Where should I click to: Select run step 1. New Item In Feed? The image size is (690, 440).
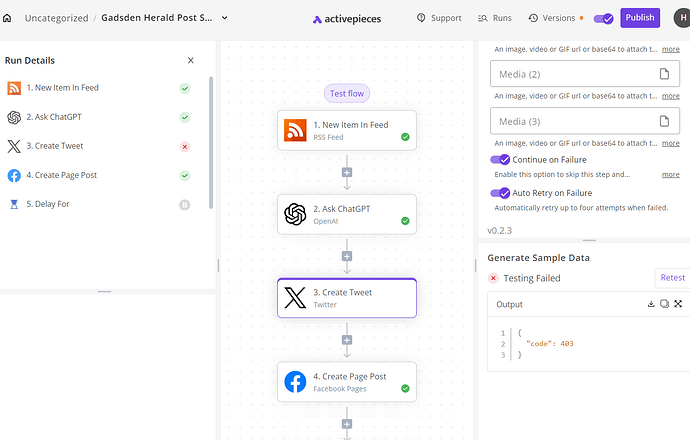pyautogui.click(x=99, y=88)
